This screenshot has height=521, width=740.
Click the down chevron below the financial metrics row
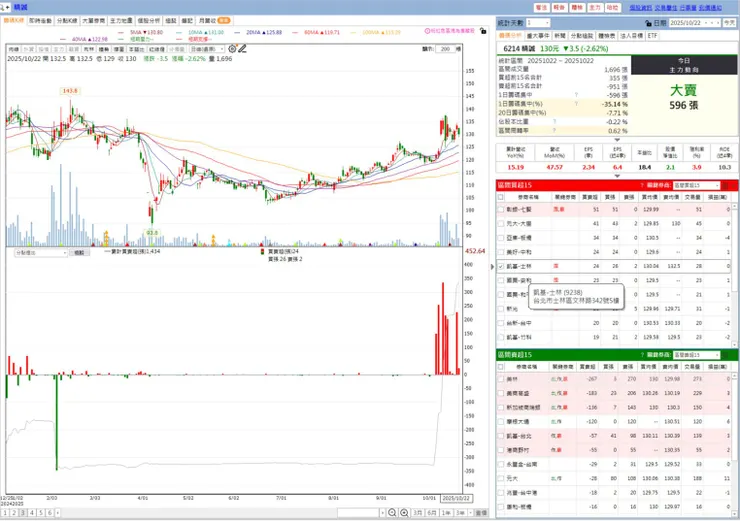[x=617, y=176]
